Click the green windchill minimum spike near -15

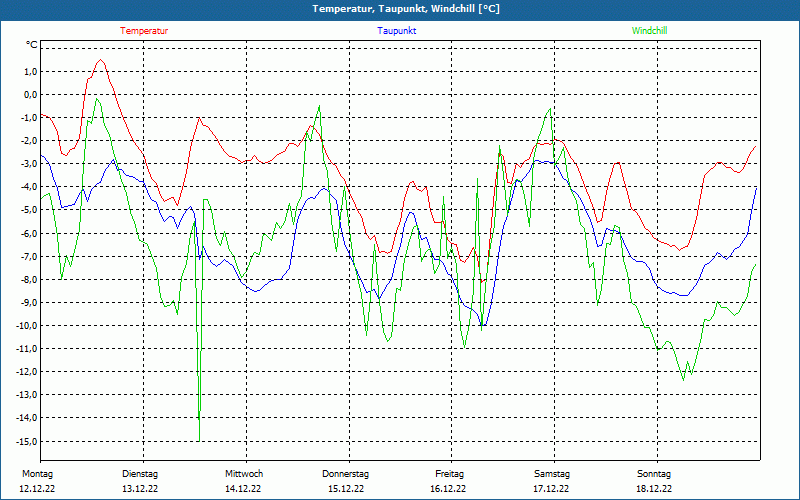(x=199, y=440)
